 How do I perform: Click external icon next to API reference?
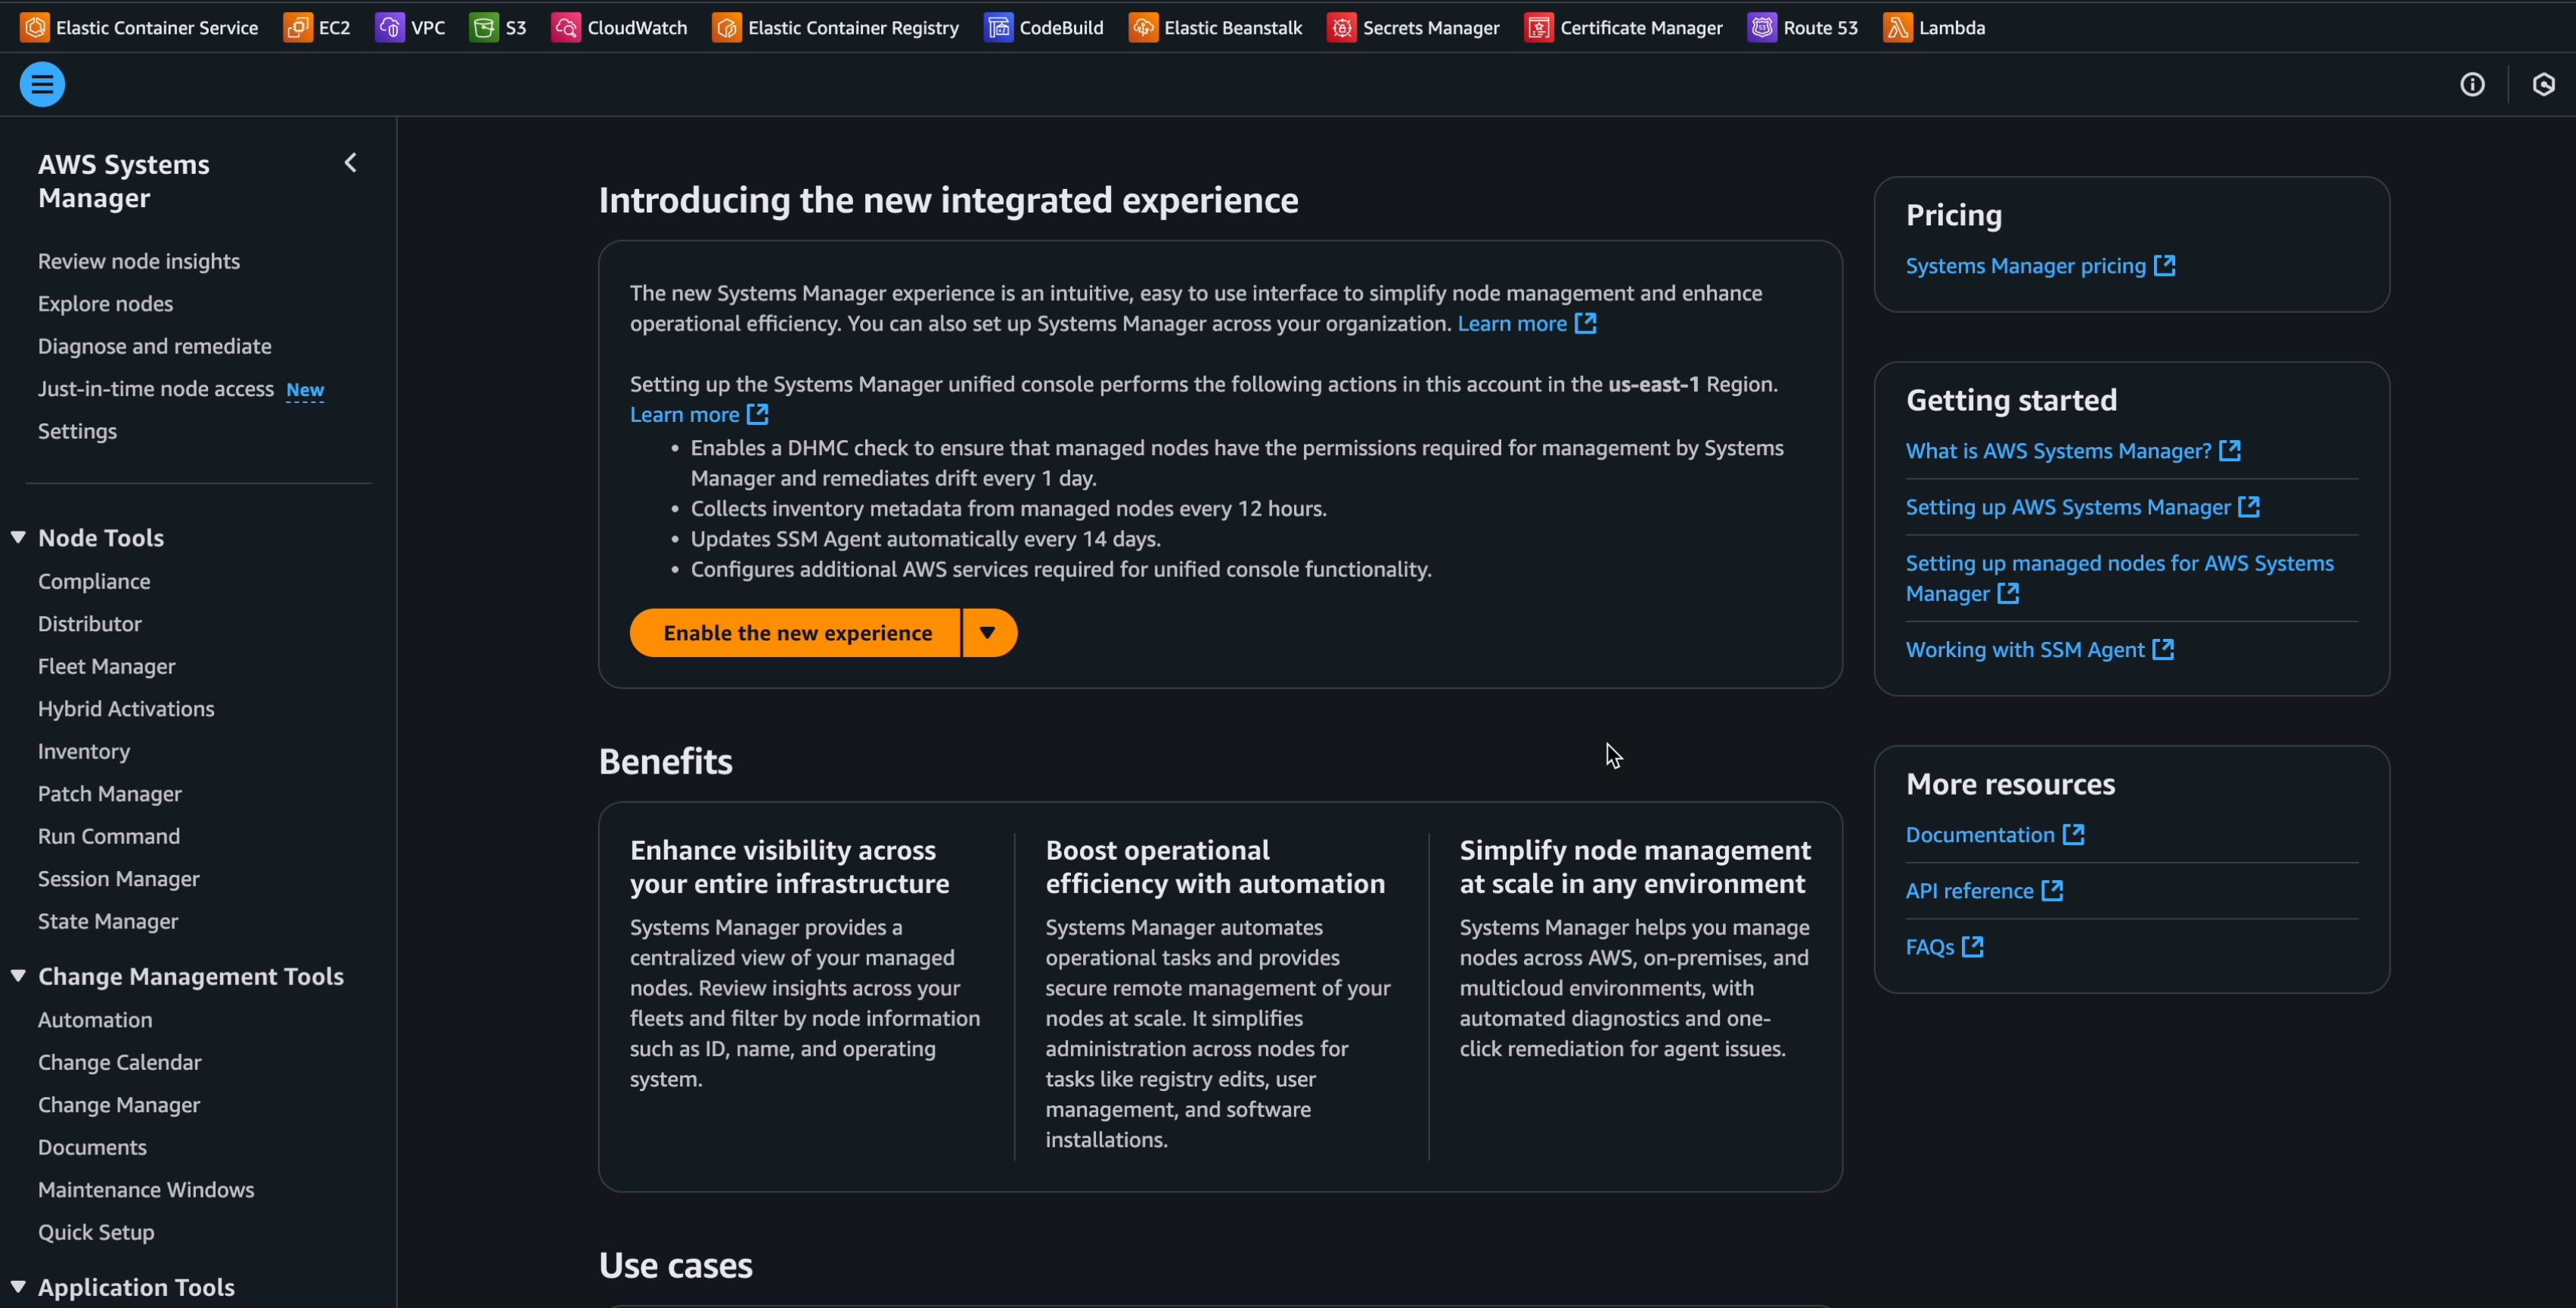[x=2052, y=890]
